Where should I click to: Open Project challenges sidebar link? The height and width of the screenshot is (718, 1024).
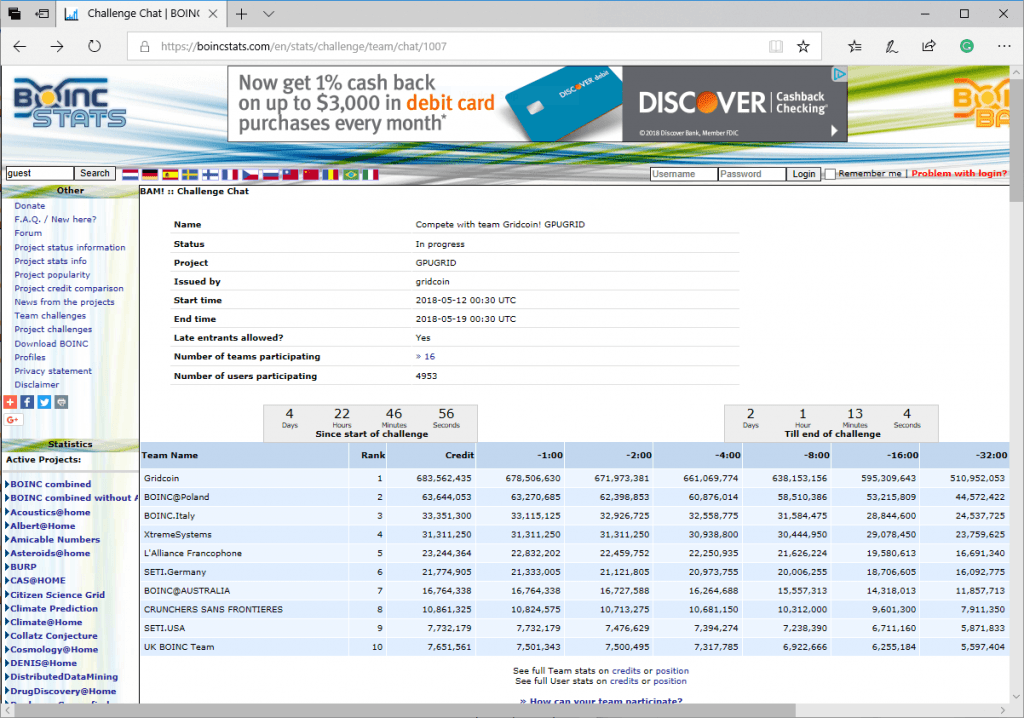pos(54,329)
